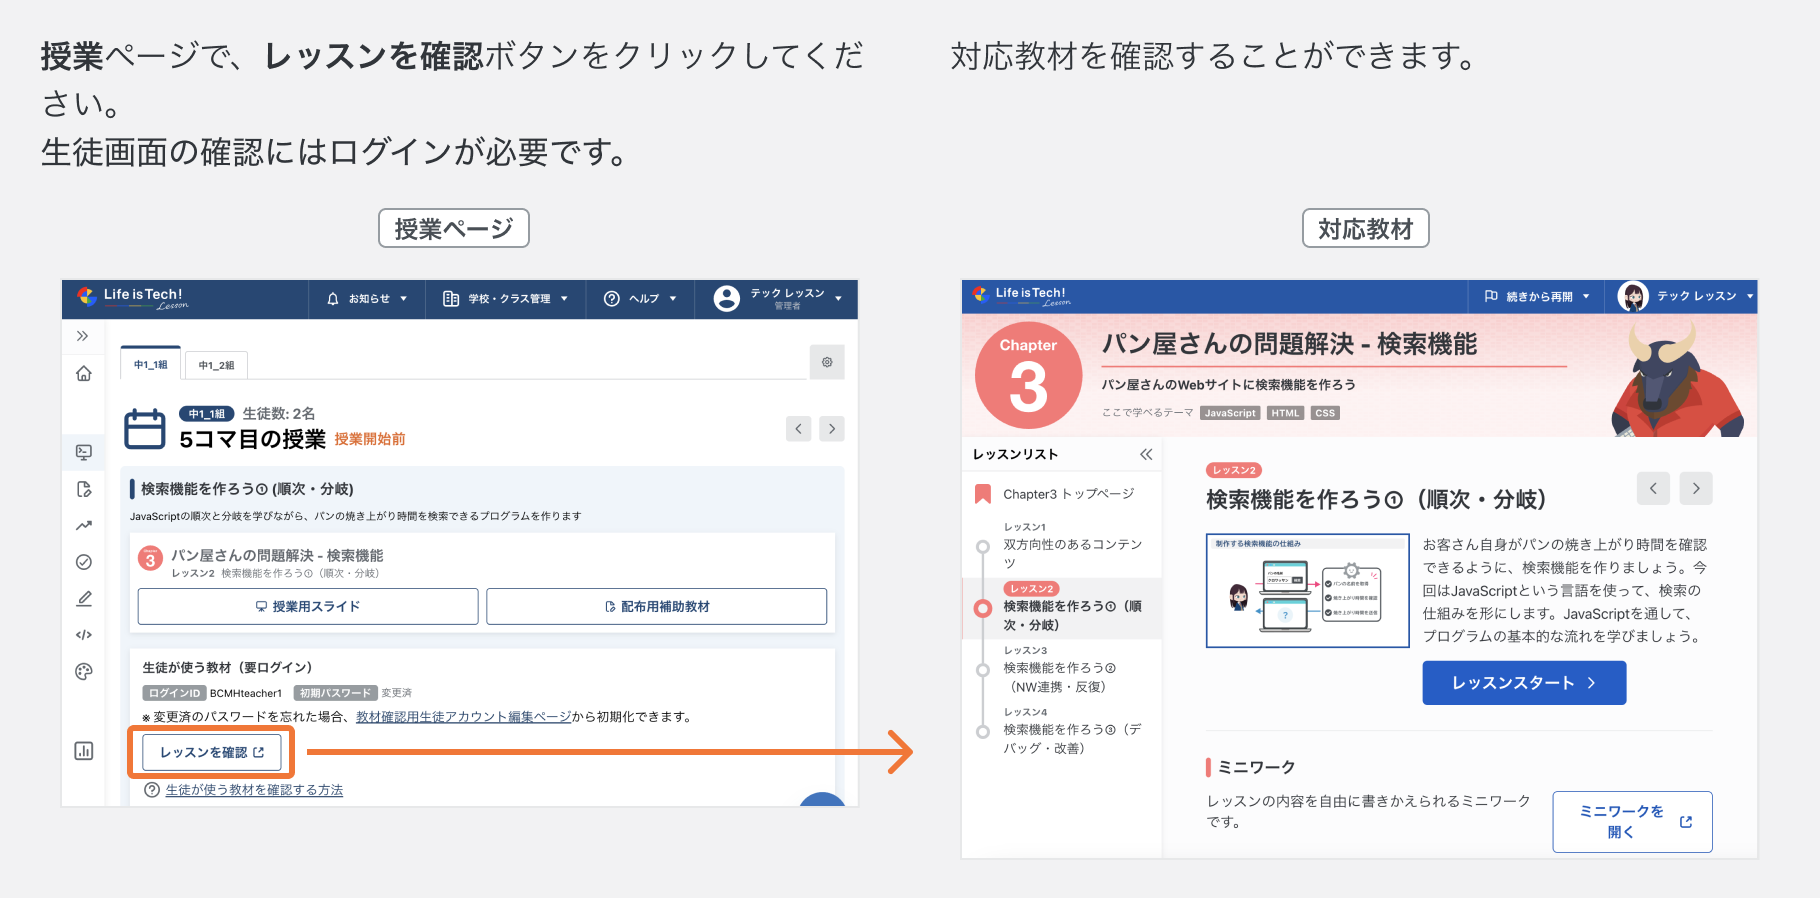Image resolution: width=1820 pixels, height=898 pixels.
Task: Click the admin user avatar icon on class page
Action: point(727,298)
